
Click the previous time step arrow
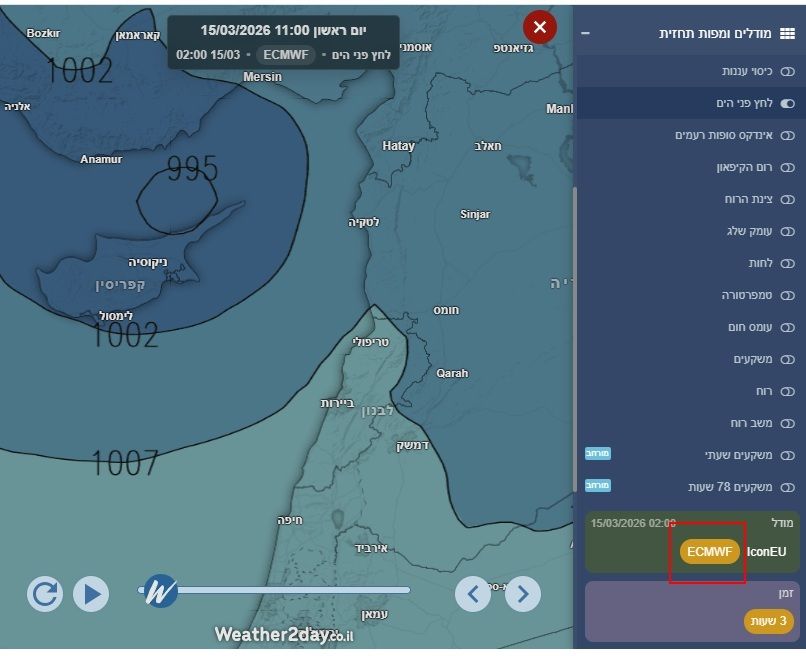[x=472, y=594]
